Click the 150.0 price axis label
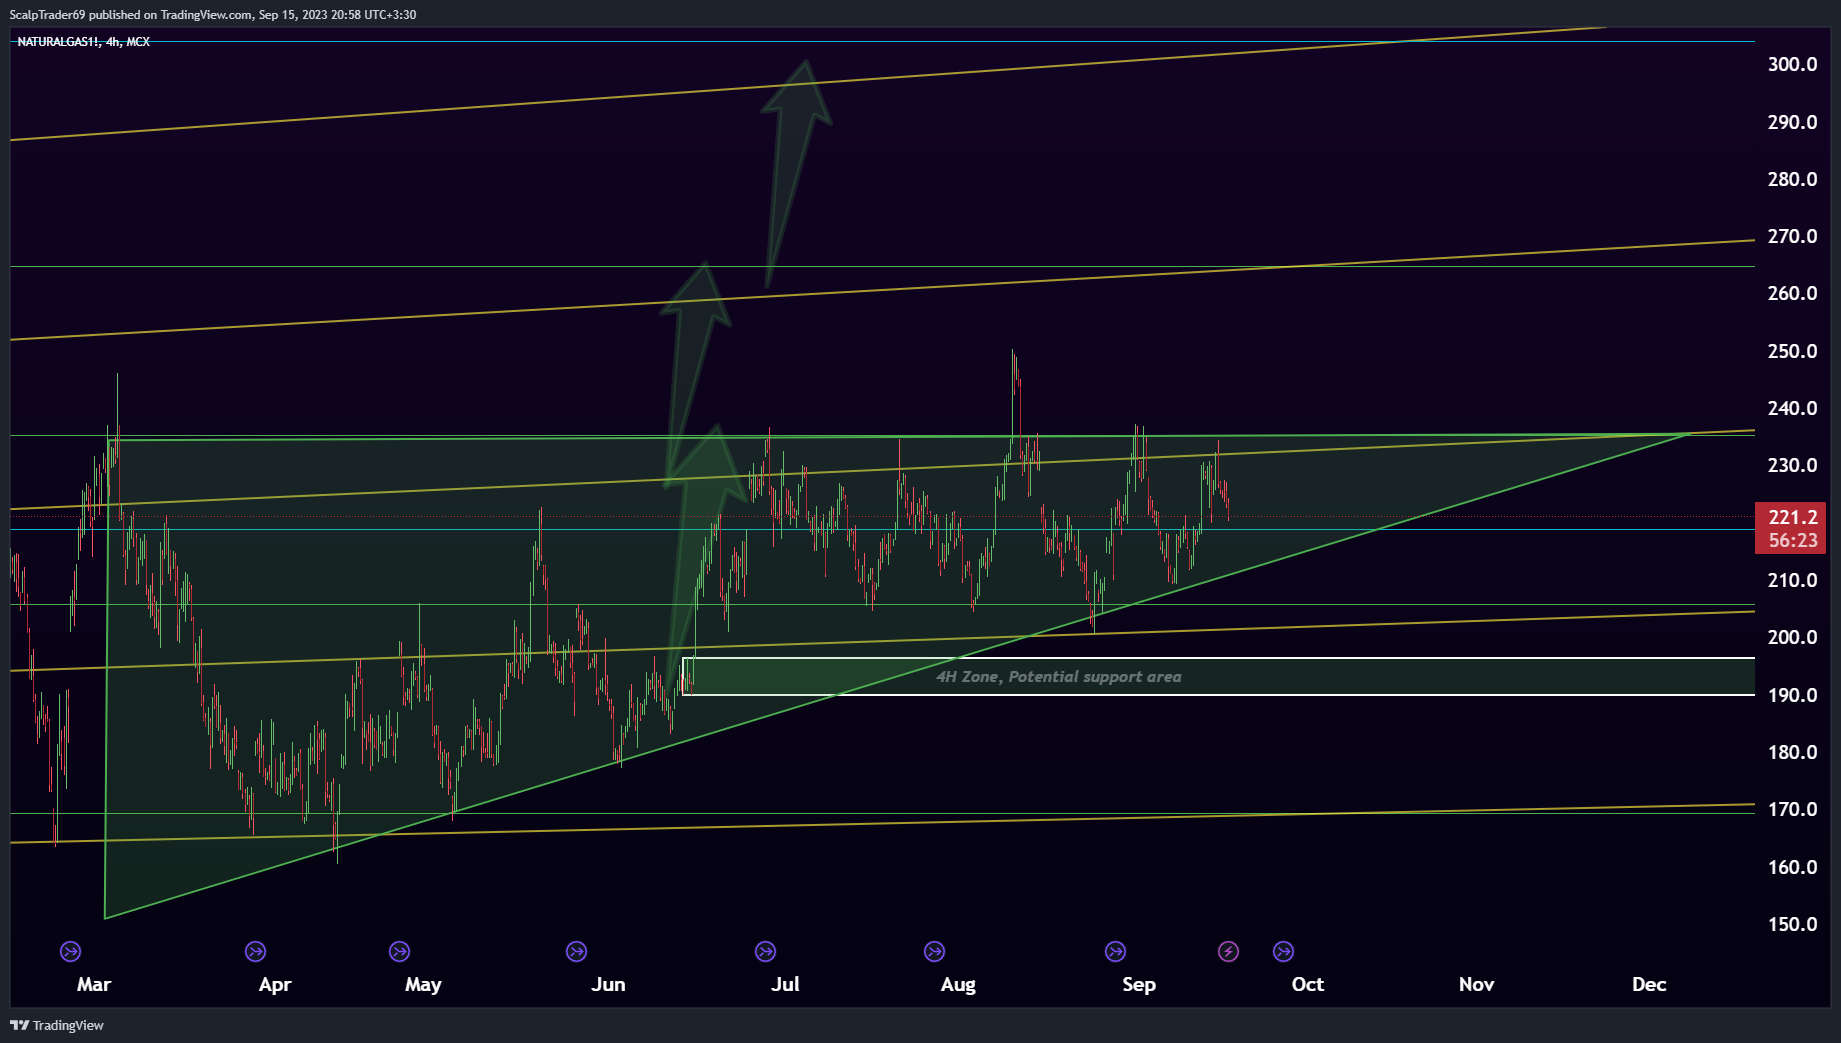1841x1043 pixels. point(1792,924)
